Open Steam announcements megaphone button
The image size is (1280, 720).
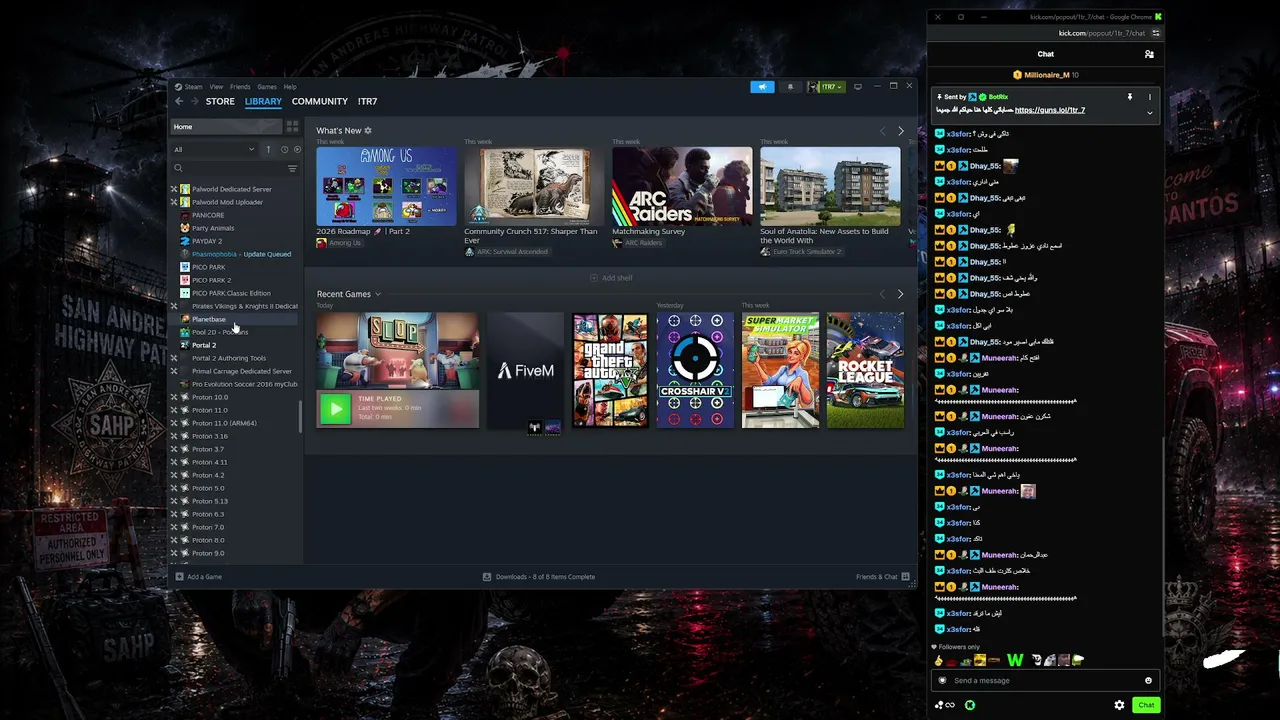click(762, 87)
